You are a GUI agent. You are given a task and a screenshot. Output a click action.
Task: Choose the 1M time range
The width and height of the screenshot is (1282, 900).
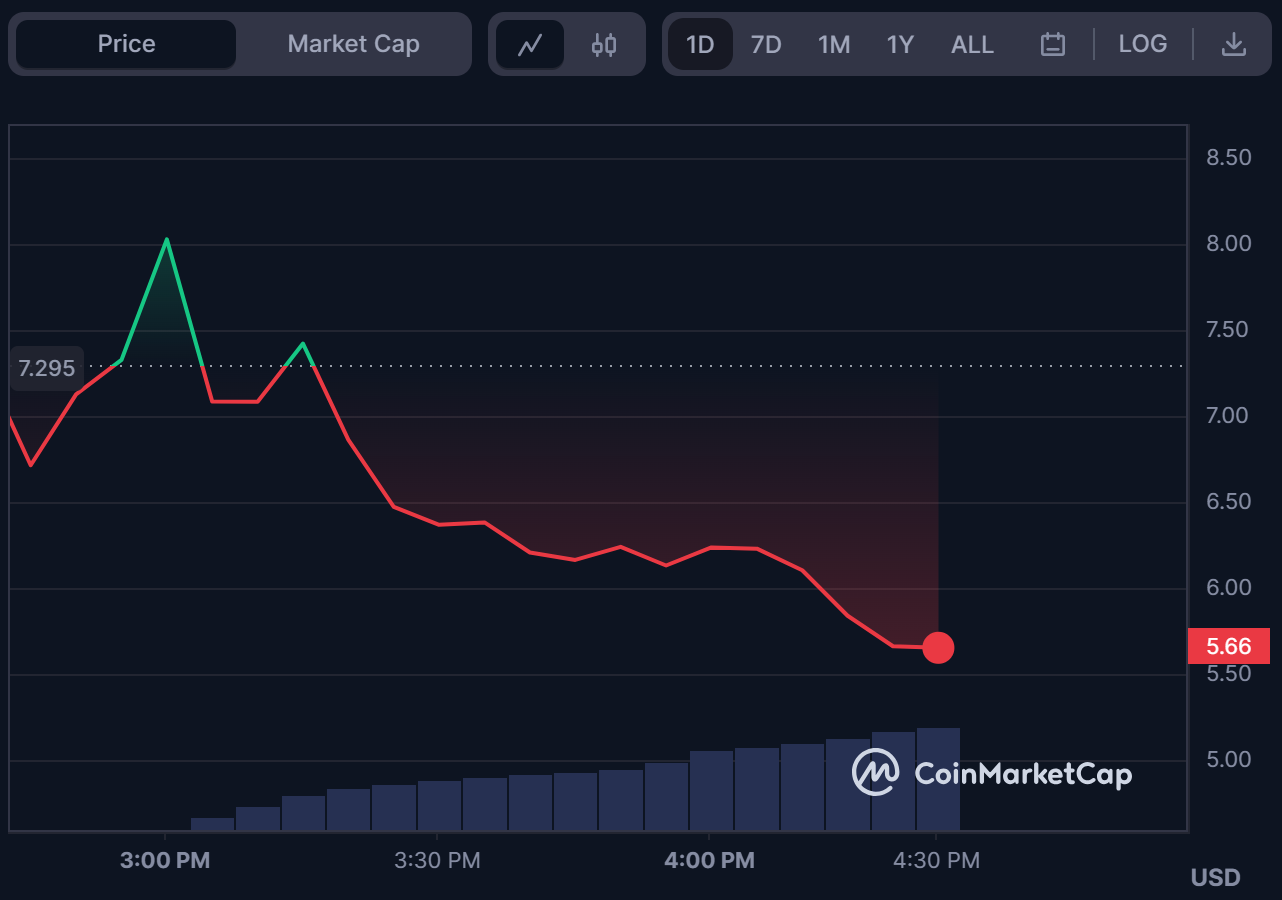pos(834,44)
